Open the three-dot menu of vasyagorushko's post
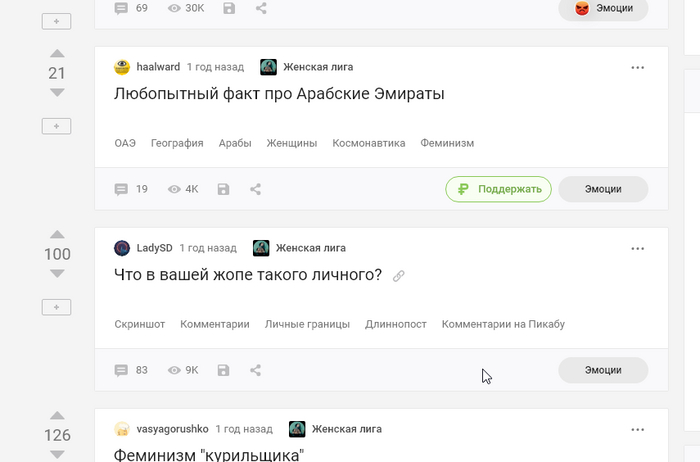 point(638,429)
